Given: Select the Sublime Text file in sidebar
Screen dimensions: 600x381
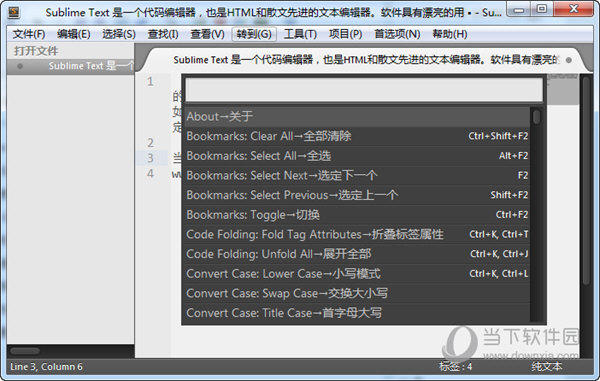Looking at the screenshot, I should (x=70, y=66).
